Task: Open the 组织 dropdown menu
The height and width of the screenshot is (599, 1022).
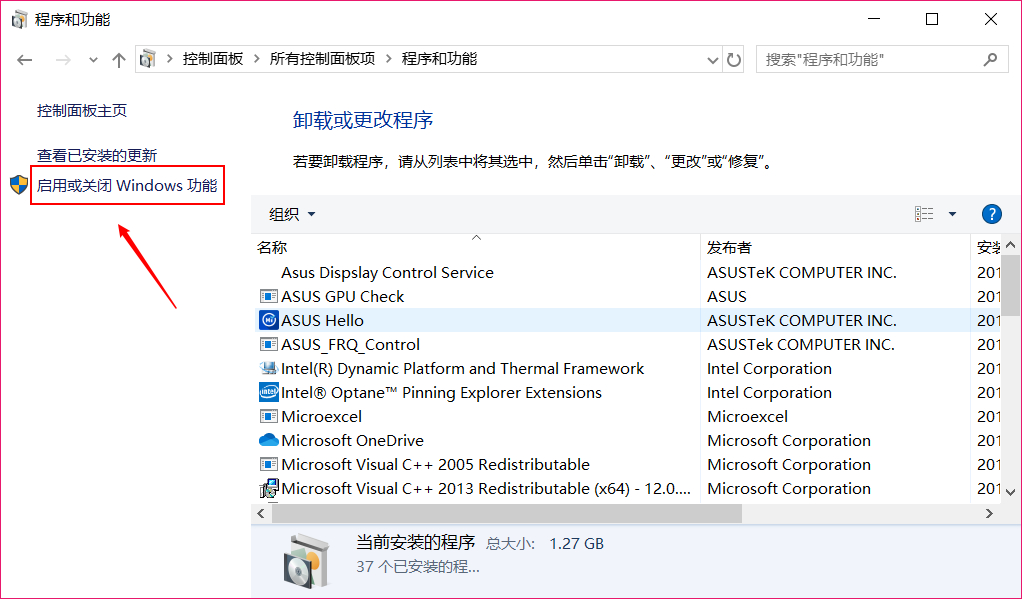Action: tap(292, 214)
